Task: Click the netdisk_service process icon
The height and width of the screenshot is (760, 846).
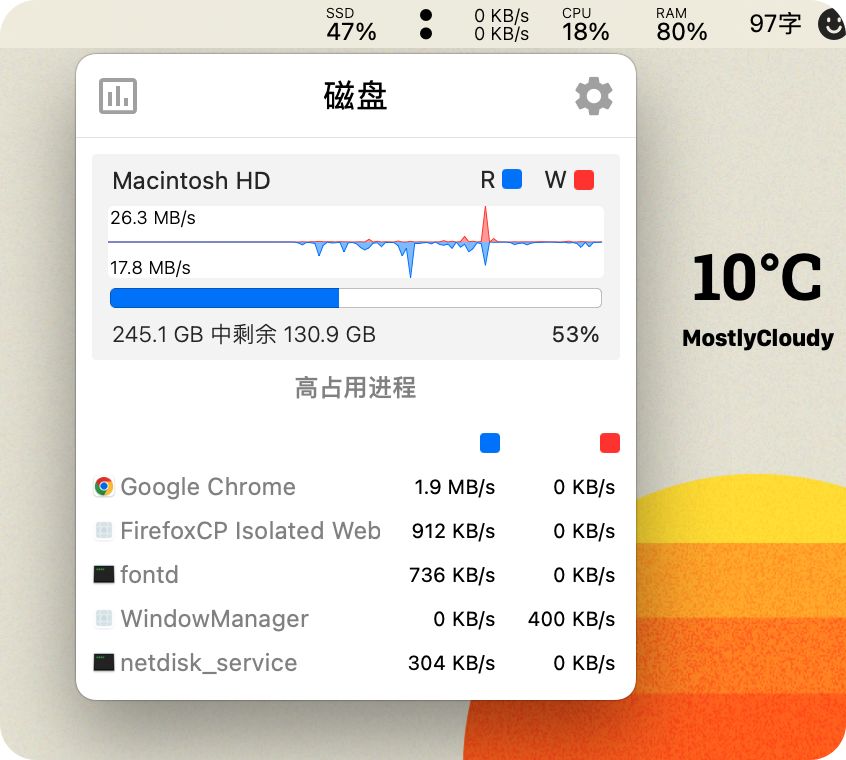Action: (104, 662)
